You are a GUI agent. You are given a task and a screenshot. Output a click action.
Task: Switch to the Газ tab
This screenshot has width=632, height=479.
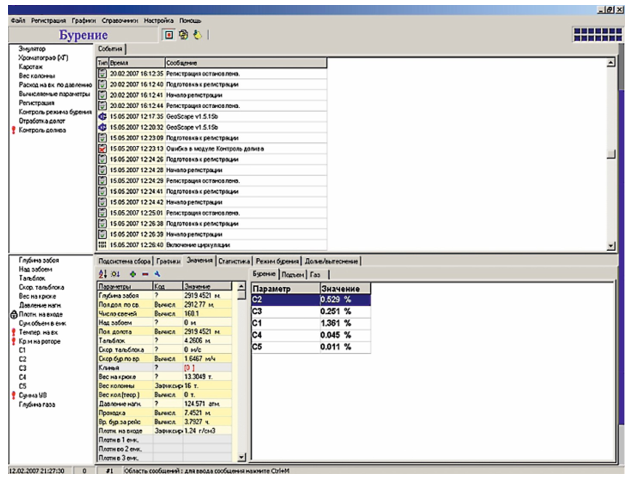click(x=316, y=273)
